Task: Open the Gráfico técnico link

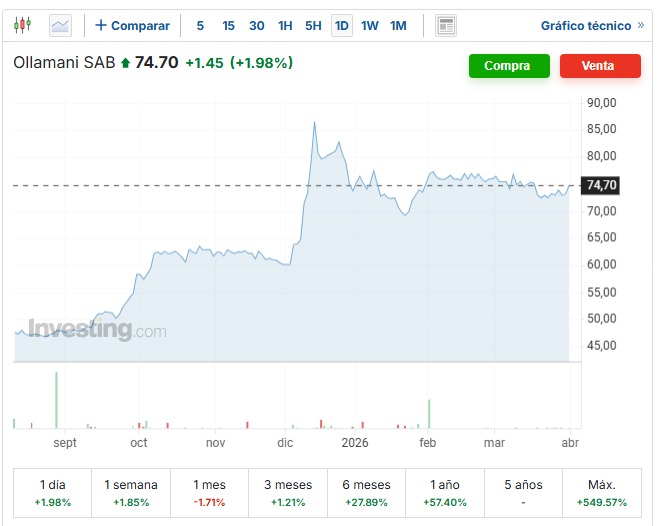Action: point(585,25)
